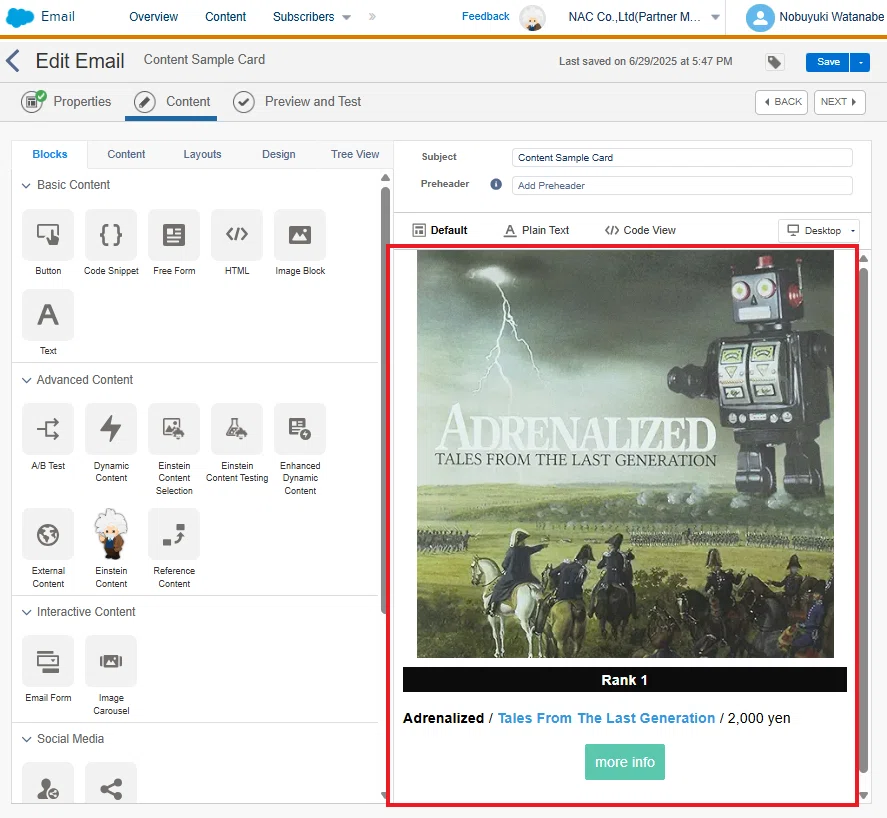Switch to Code View

pyautogui.click(x=640, y=230)
